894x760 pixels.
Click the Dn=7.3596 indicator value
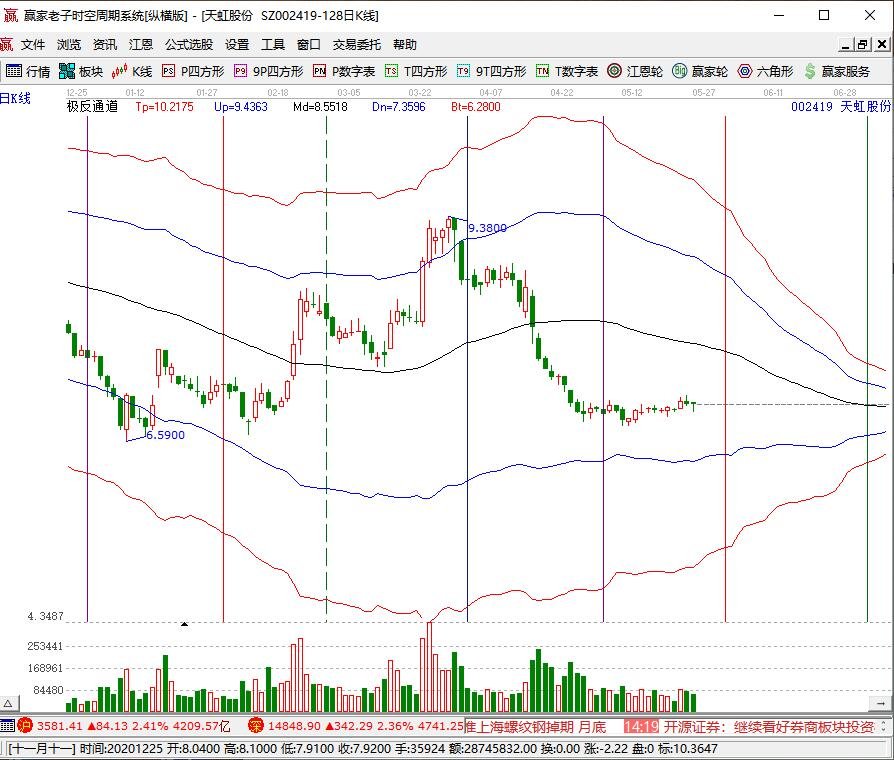(x=399, y=107)
